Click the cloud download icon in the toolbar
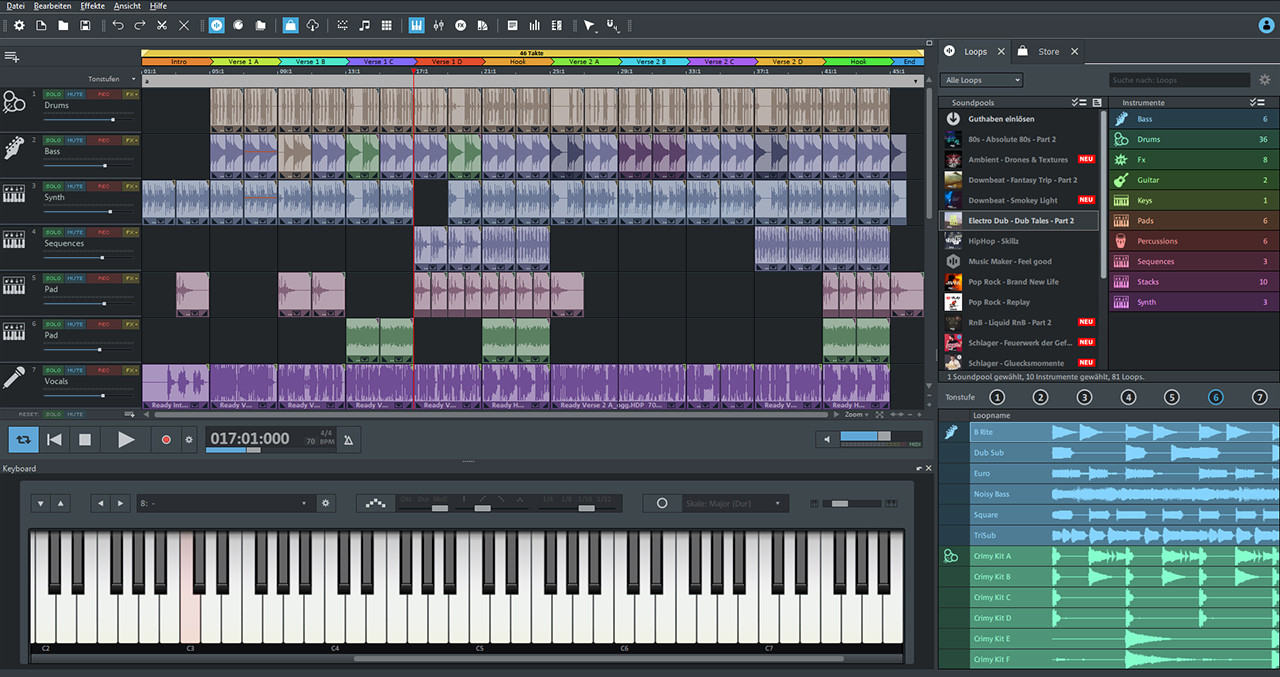Image resolution: width=1280 pixels, height=677 pixels. [311, 25]
